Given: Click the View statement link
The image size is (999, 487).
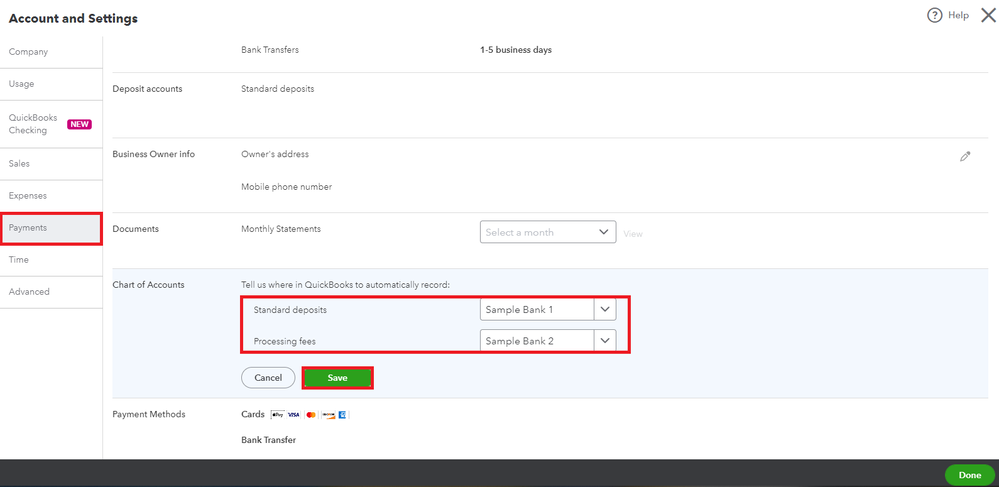Looking at the screenshot, I should [x=633, y=234].
